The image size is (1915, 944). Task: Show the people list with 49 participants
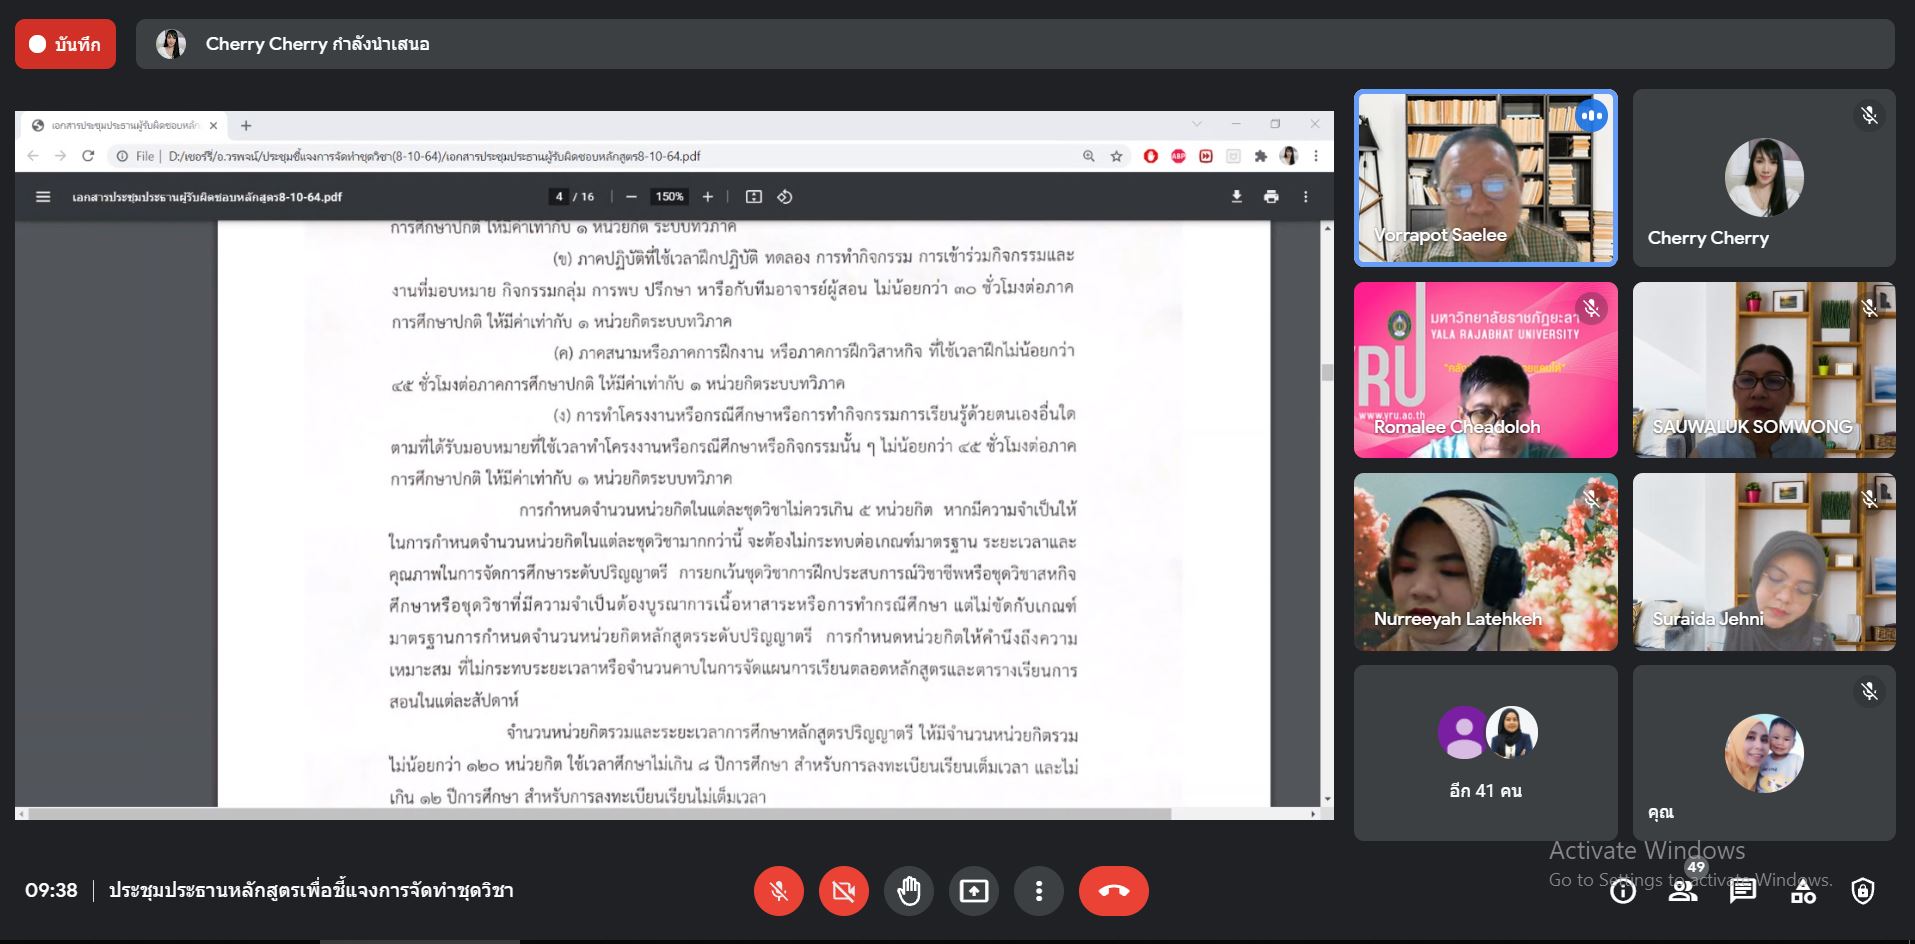pos(1683,891)
